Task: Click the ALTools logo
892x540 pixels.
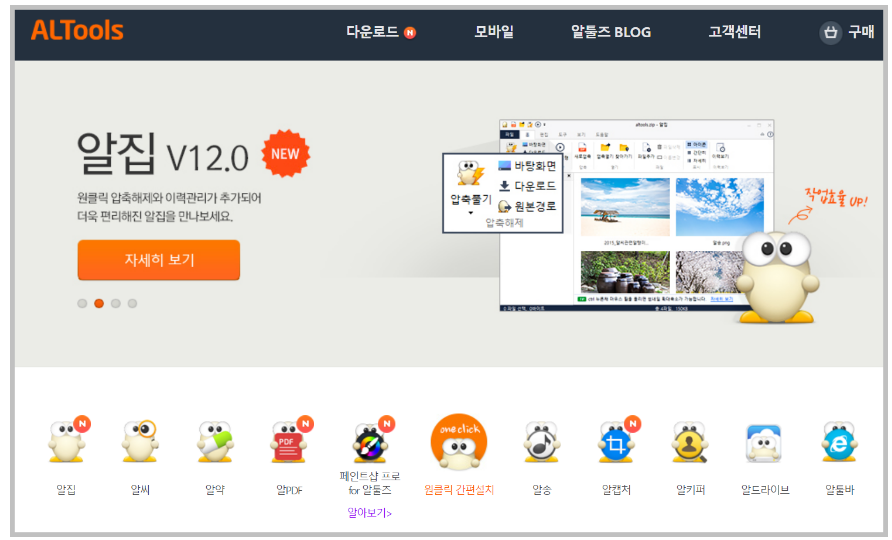Action: (x=77, y=30)
